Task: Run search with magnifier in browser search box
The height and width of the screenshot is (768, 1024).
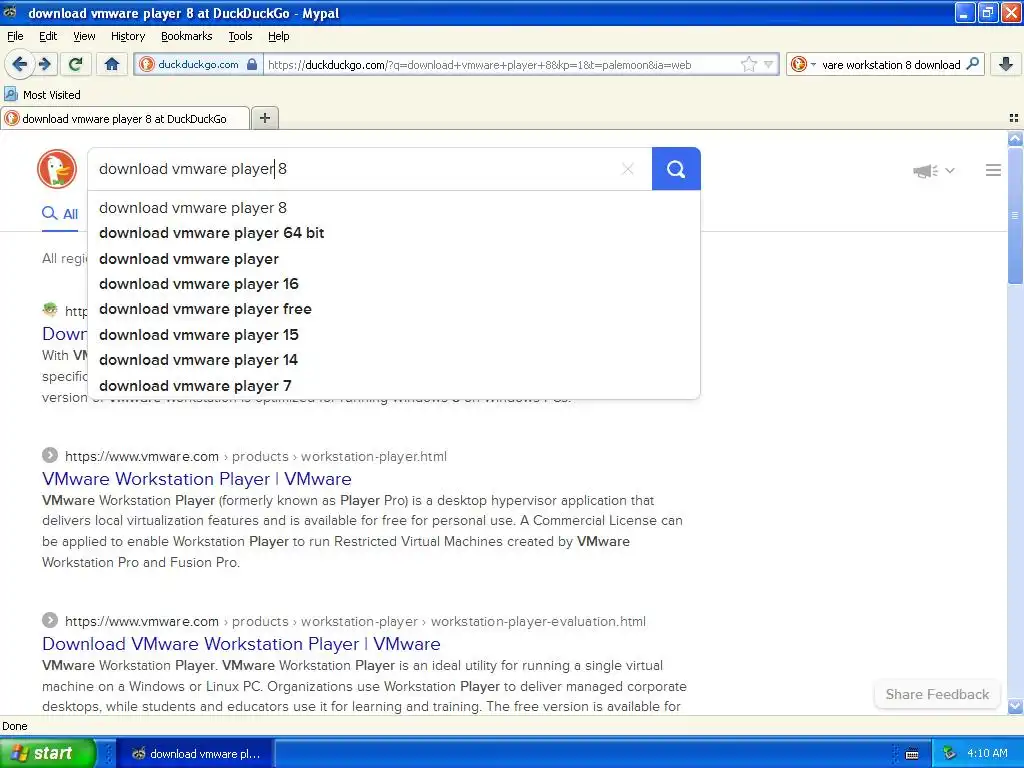Action: (972, 64)
